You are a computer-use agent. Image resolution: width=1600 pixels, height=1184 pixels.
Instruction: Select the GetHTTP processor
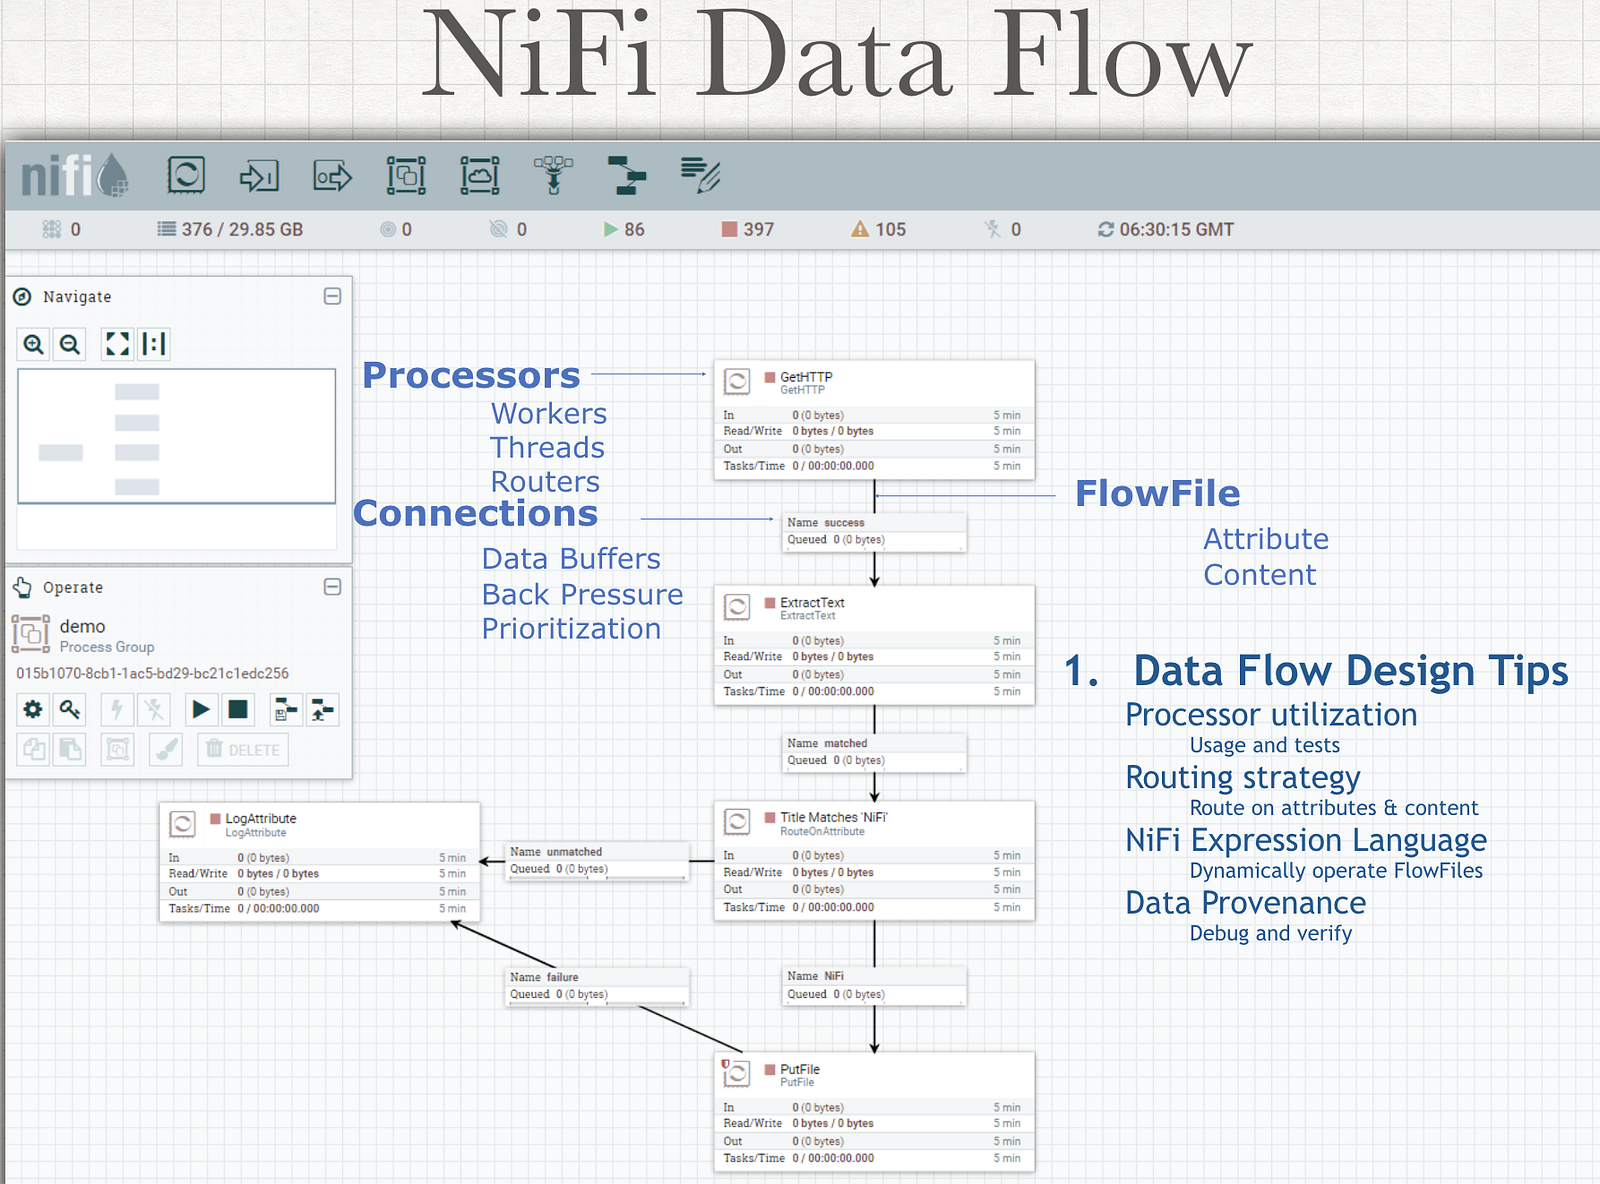tap(874, 420)
